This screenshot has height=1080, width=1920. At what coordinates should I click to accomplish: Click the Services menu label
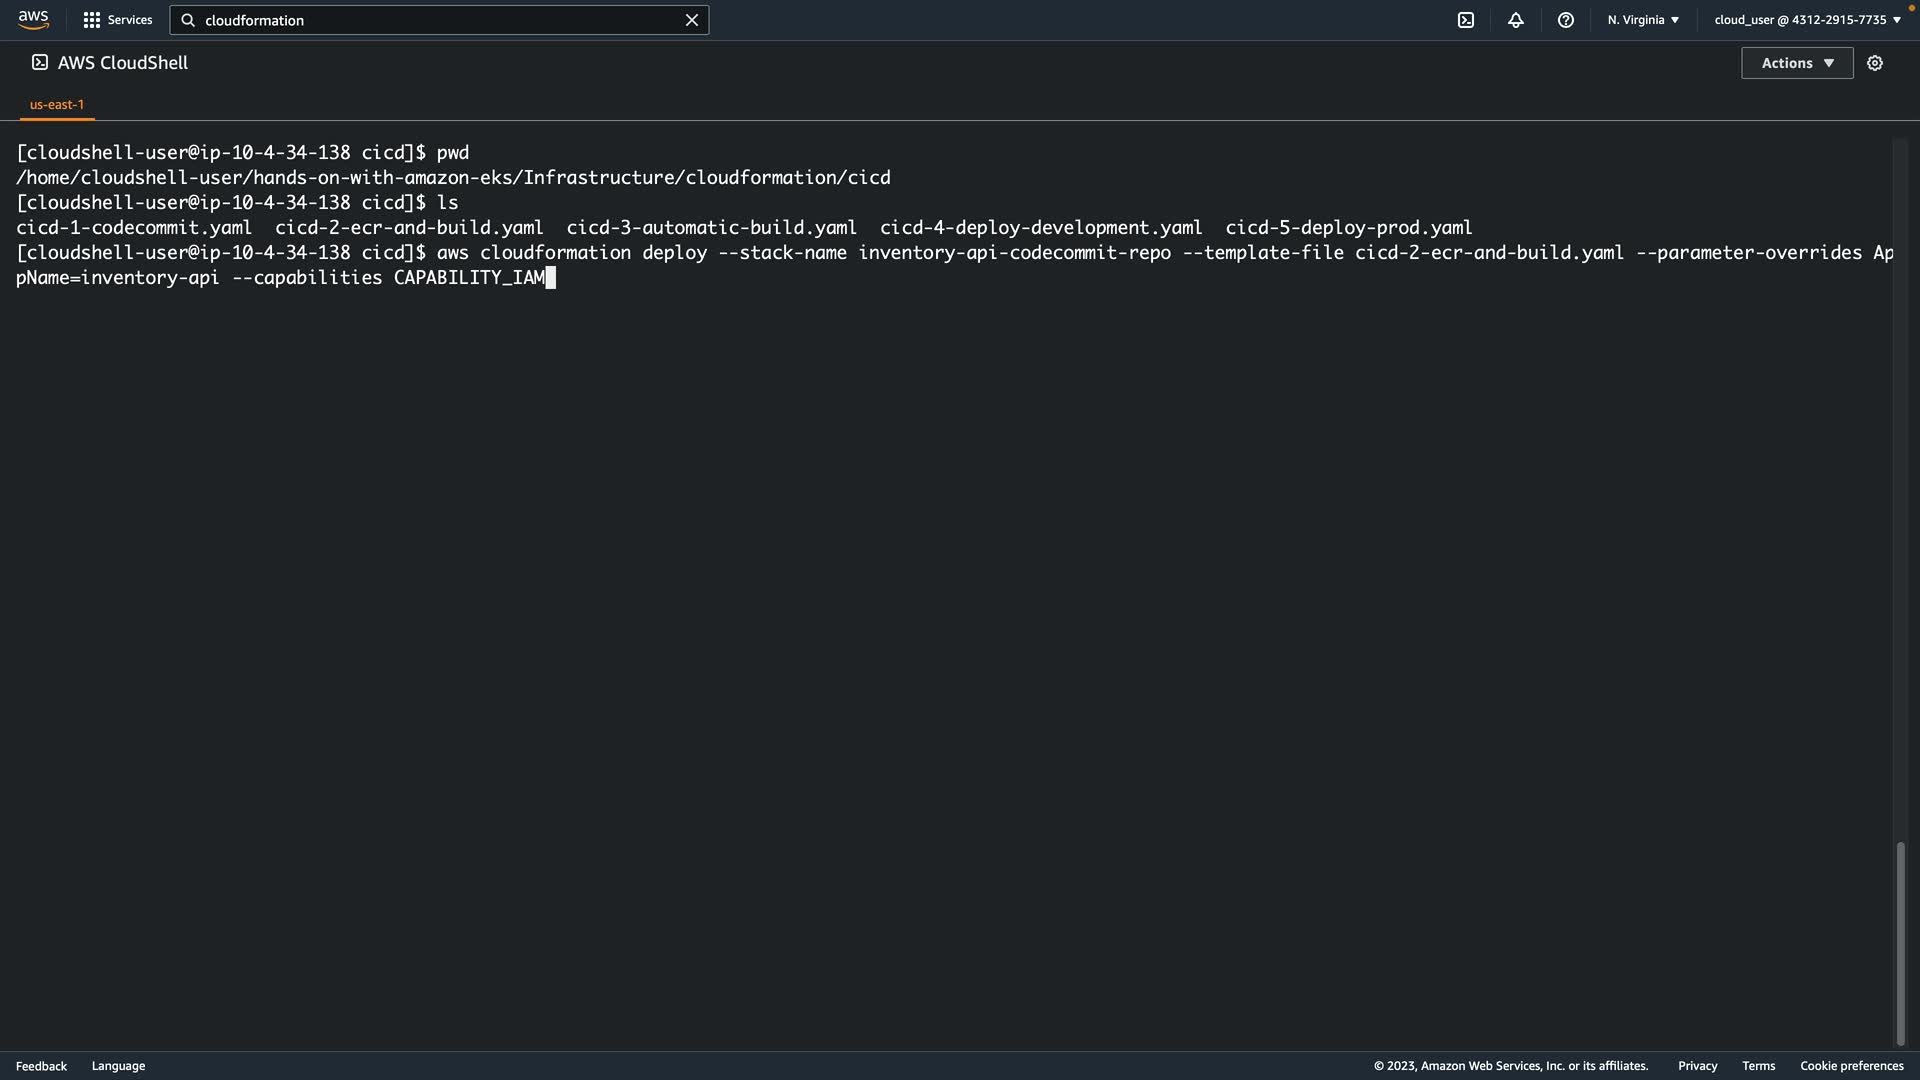130,20
